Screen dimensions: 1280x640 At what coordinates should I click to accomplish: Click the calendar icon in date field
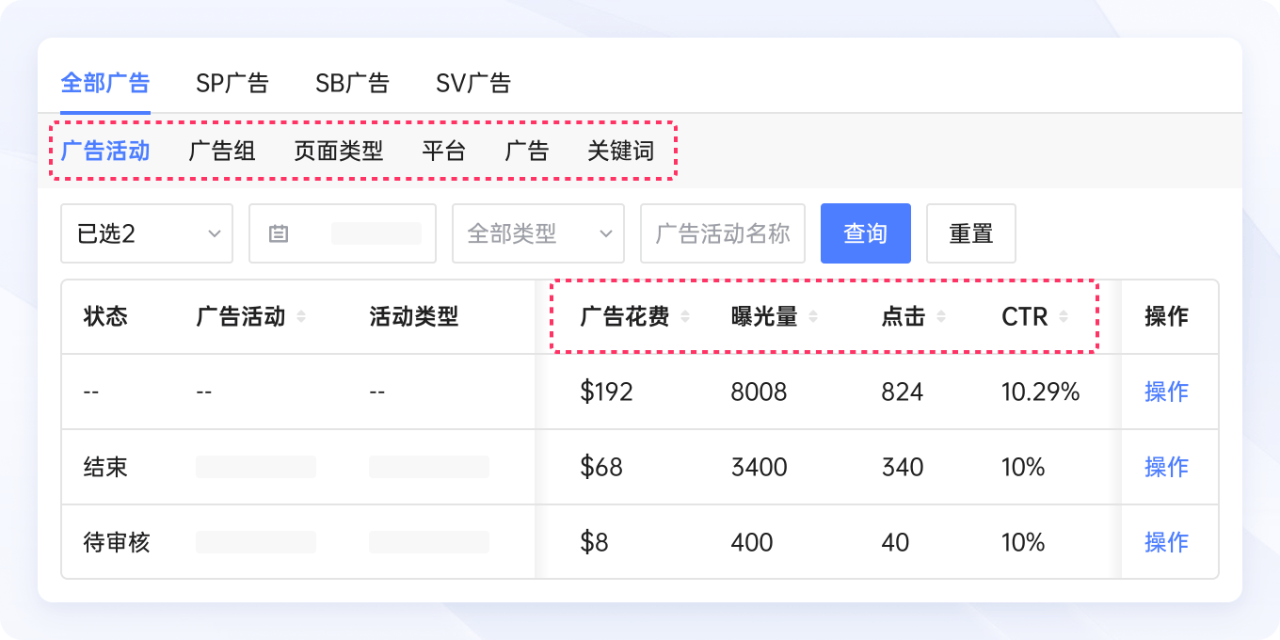[x=279, y=233]
